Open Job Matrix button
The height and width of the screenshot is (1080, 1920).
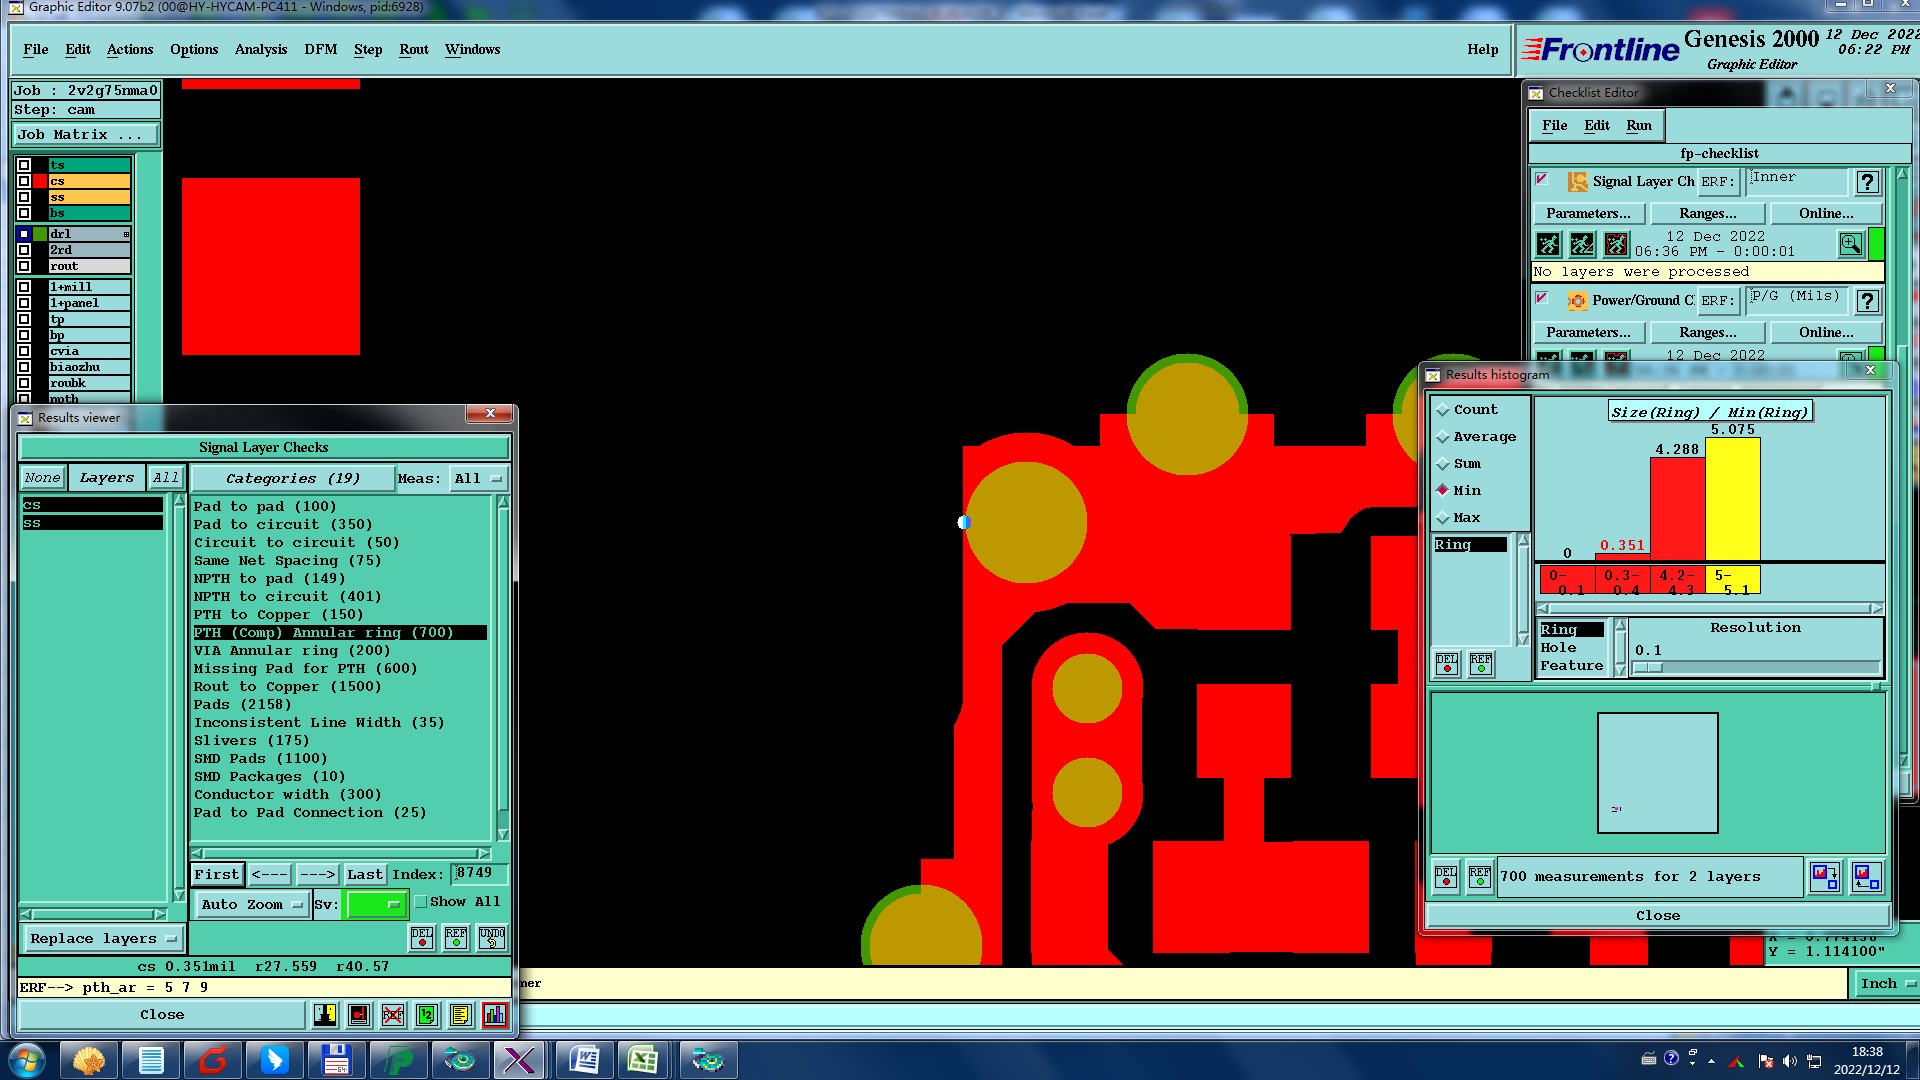click(85, 134)
